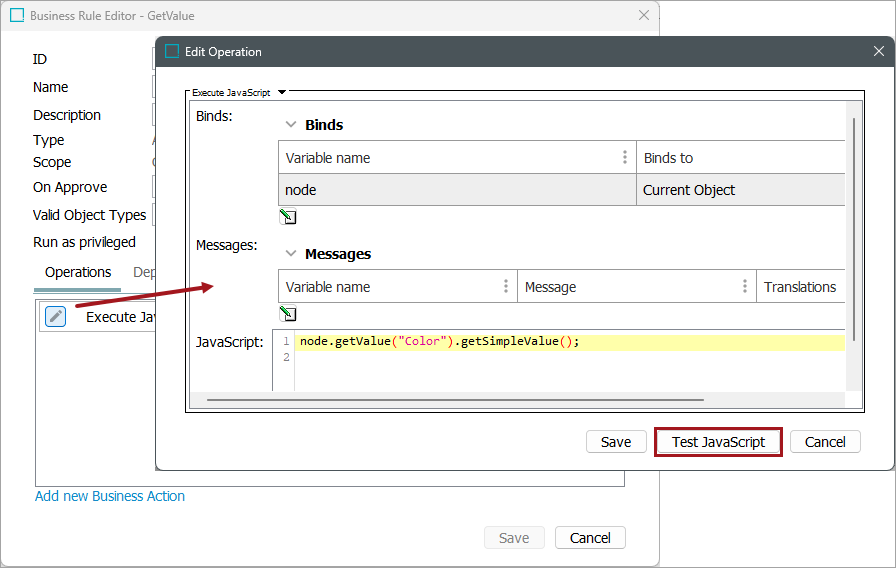
Task: Collapse the Messages section
Action: coord(291,254)
